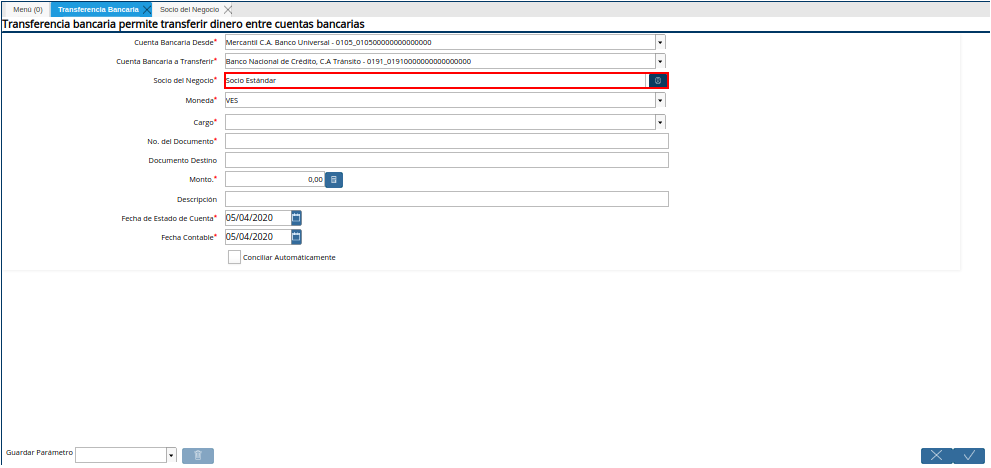The width and height of the screenshot is (991, 468).
Task: Click the Monto amount field
Action: click(x=275, y=180)
